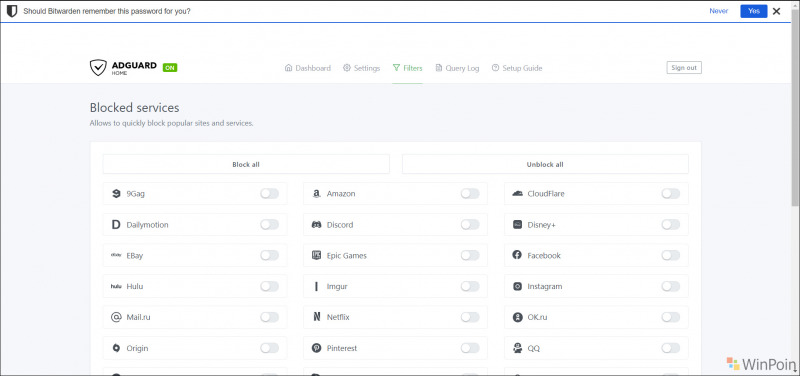Toggle the Pinterest block switch
This screenshot has width=800, height=376.
pyautogui.click(x=470, y=348)
